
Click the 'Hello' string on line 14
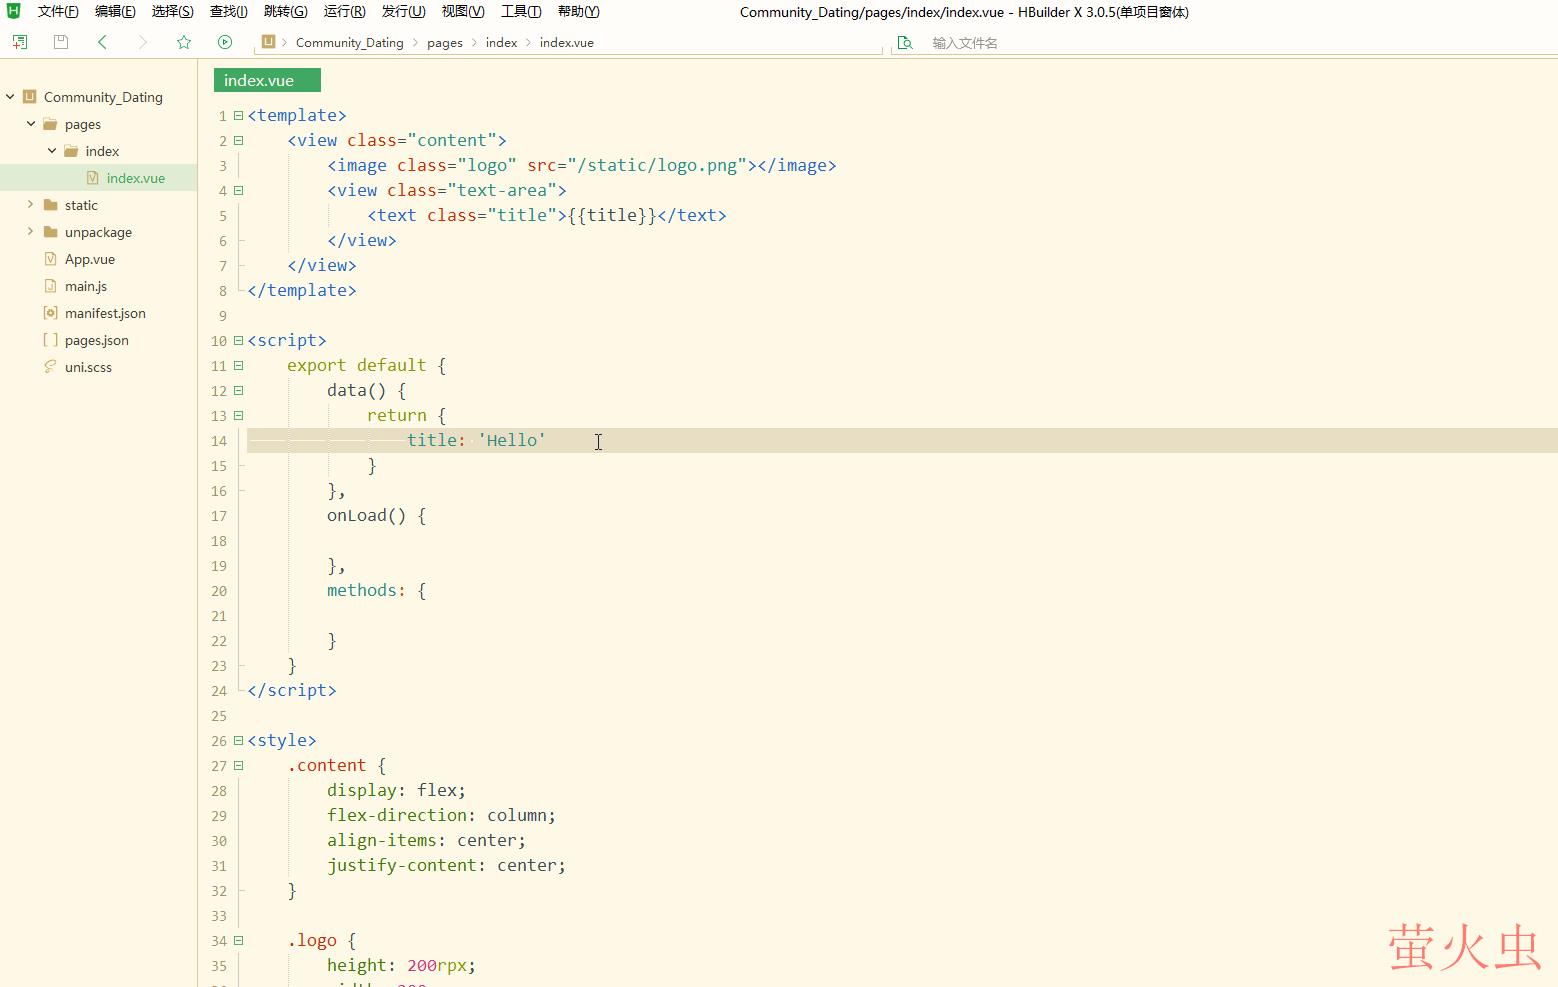click(x=512, y=440)
